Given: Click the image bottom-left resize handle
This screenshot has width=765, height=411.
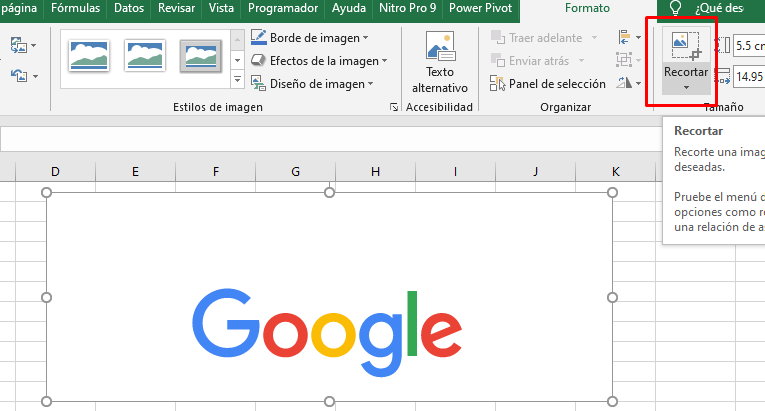Looking at the screenshot, I should coord(46,401).
